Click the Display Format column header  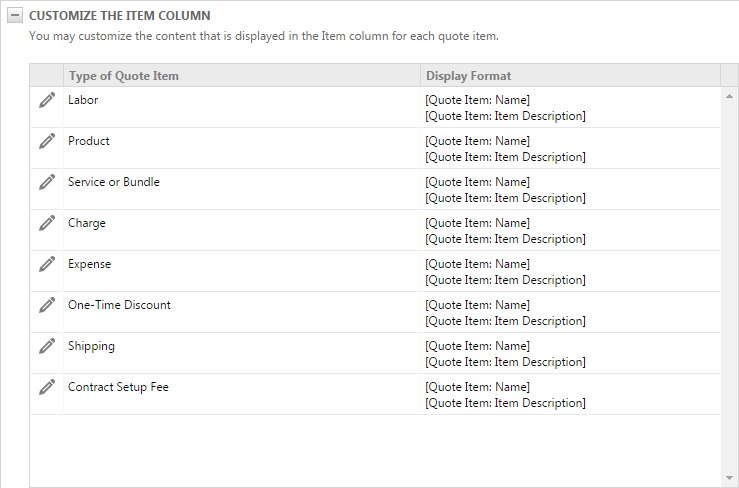coord(469,76)
